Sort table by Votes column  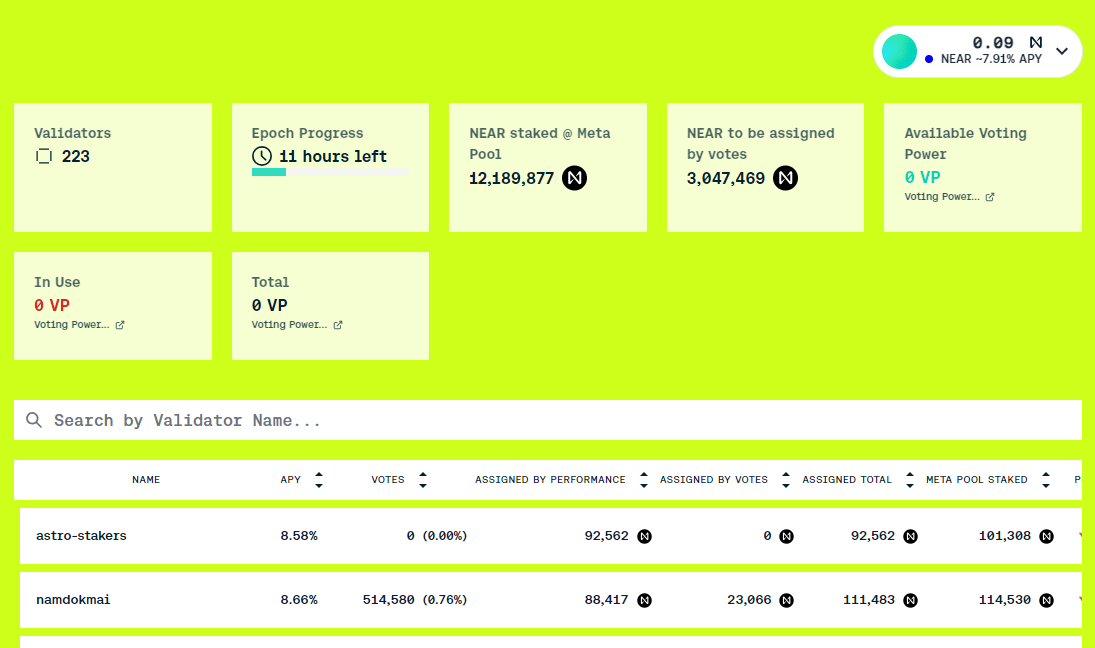(422, 480)
